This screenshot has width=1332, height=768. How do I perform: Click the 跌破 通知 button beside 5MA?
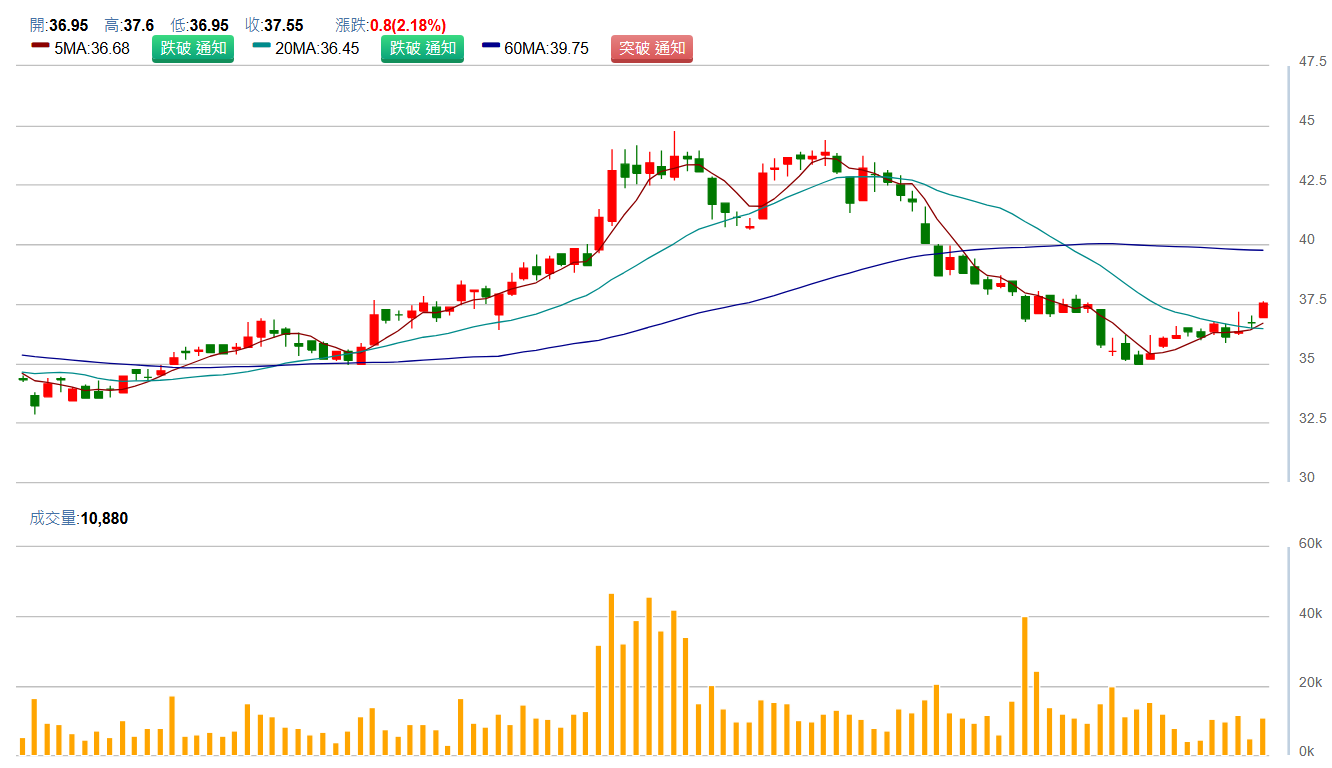(192, 48)
